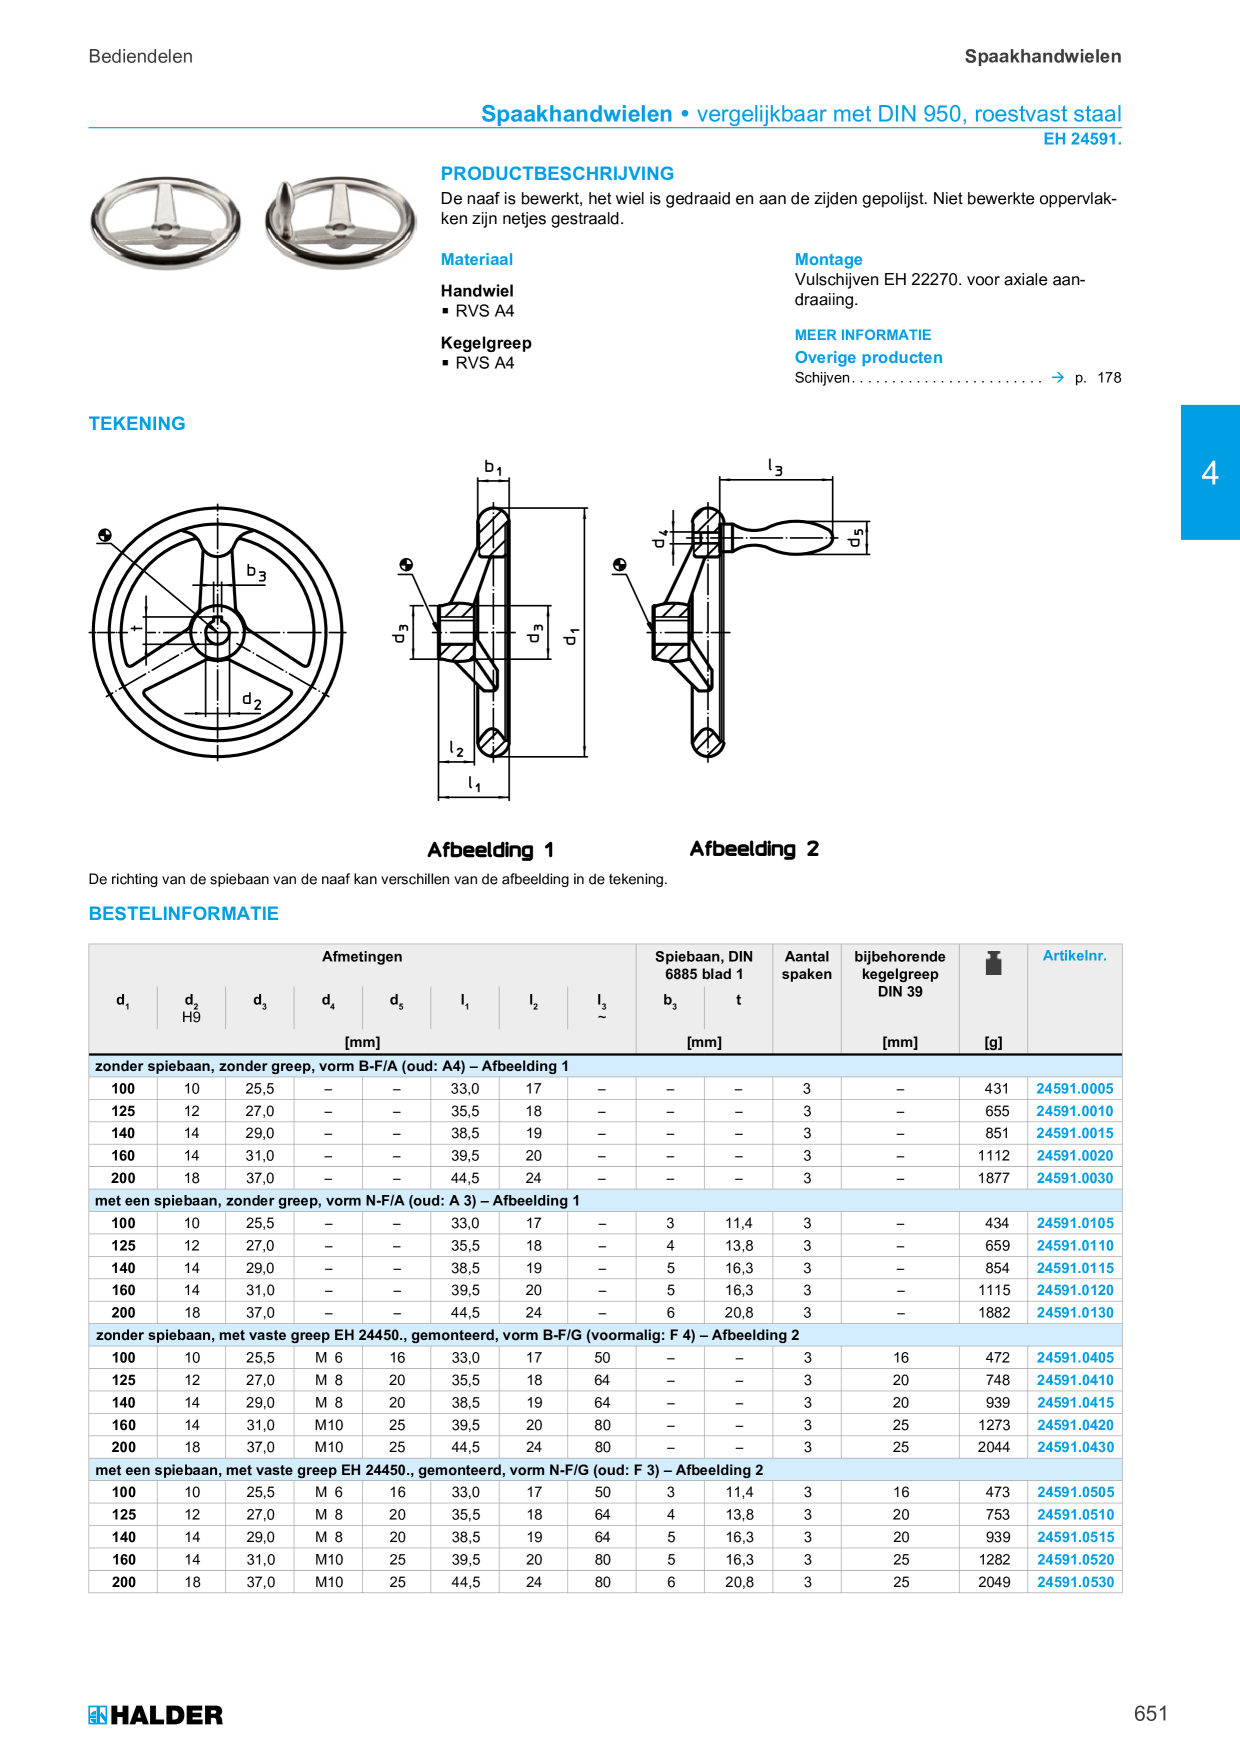Click page number 651
This screenshot has height=1754, width=1240.
[x=1151, y=1714]
